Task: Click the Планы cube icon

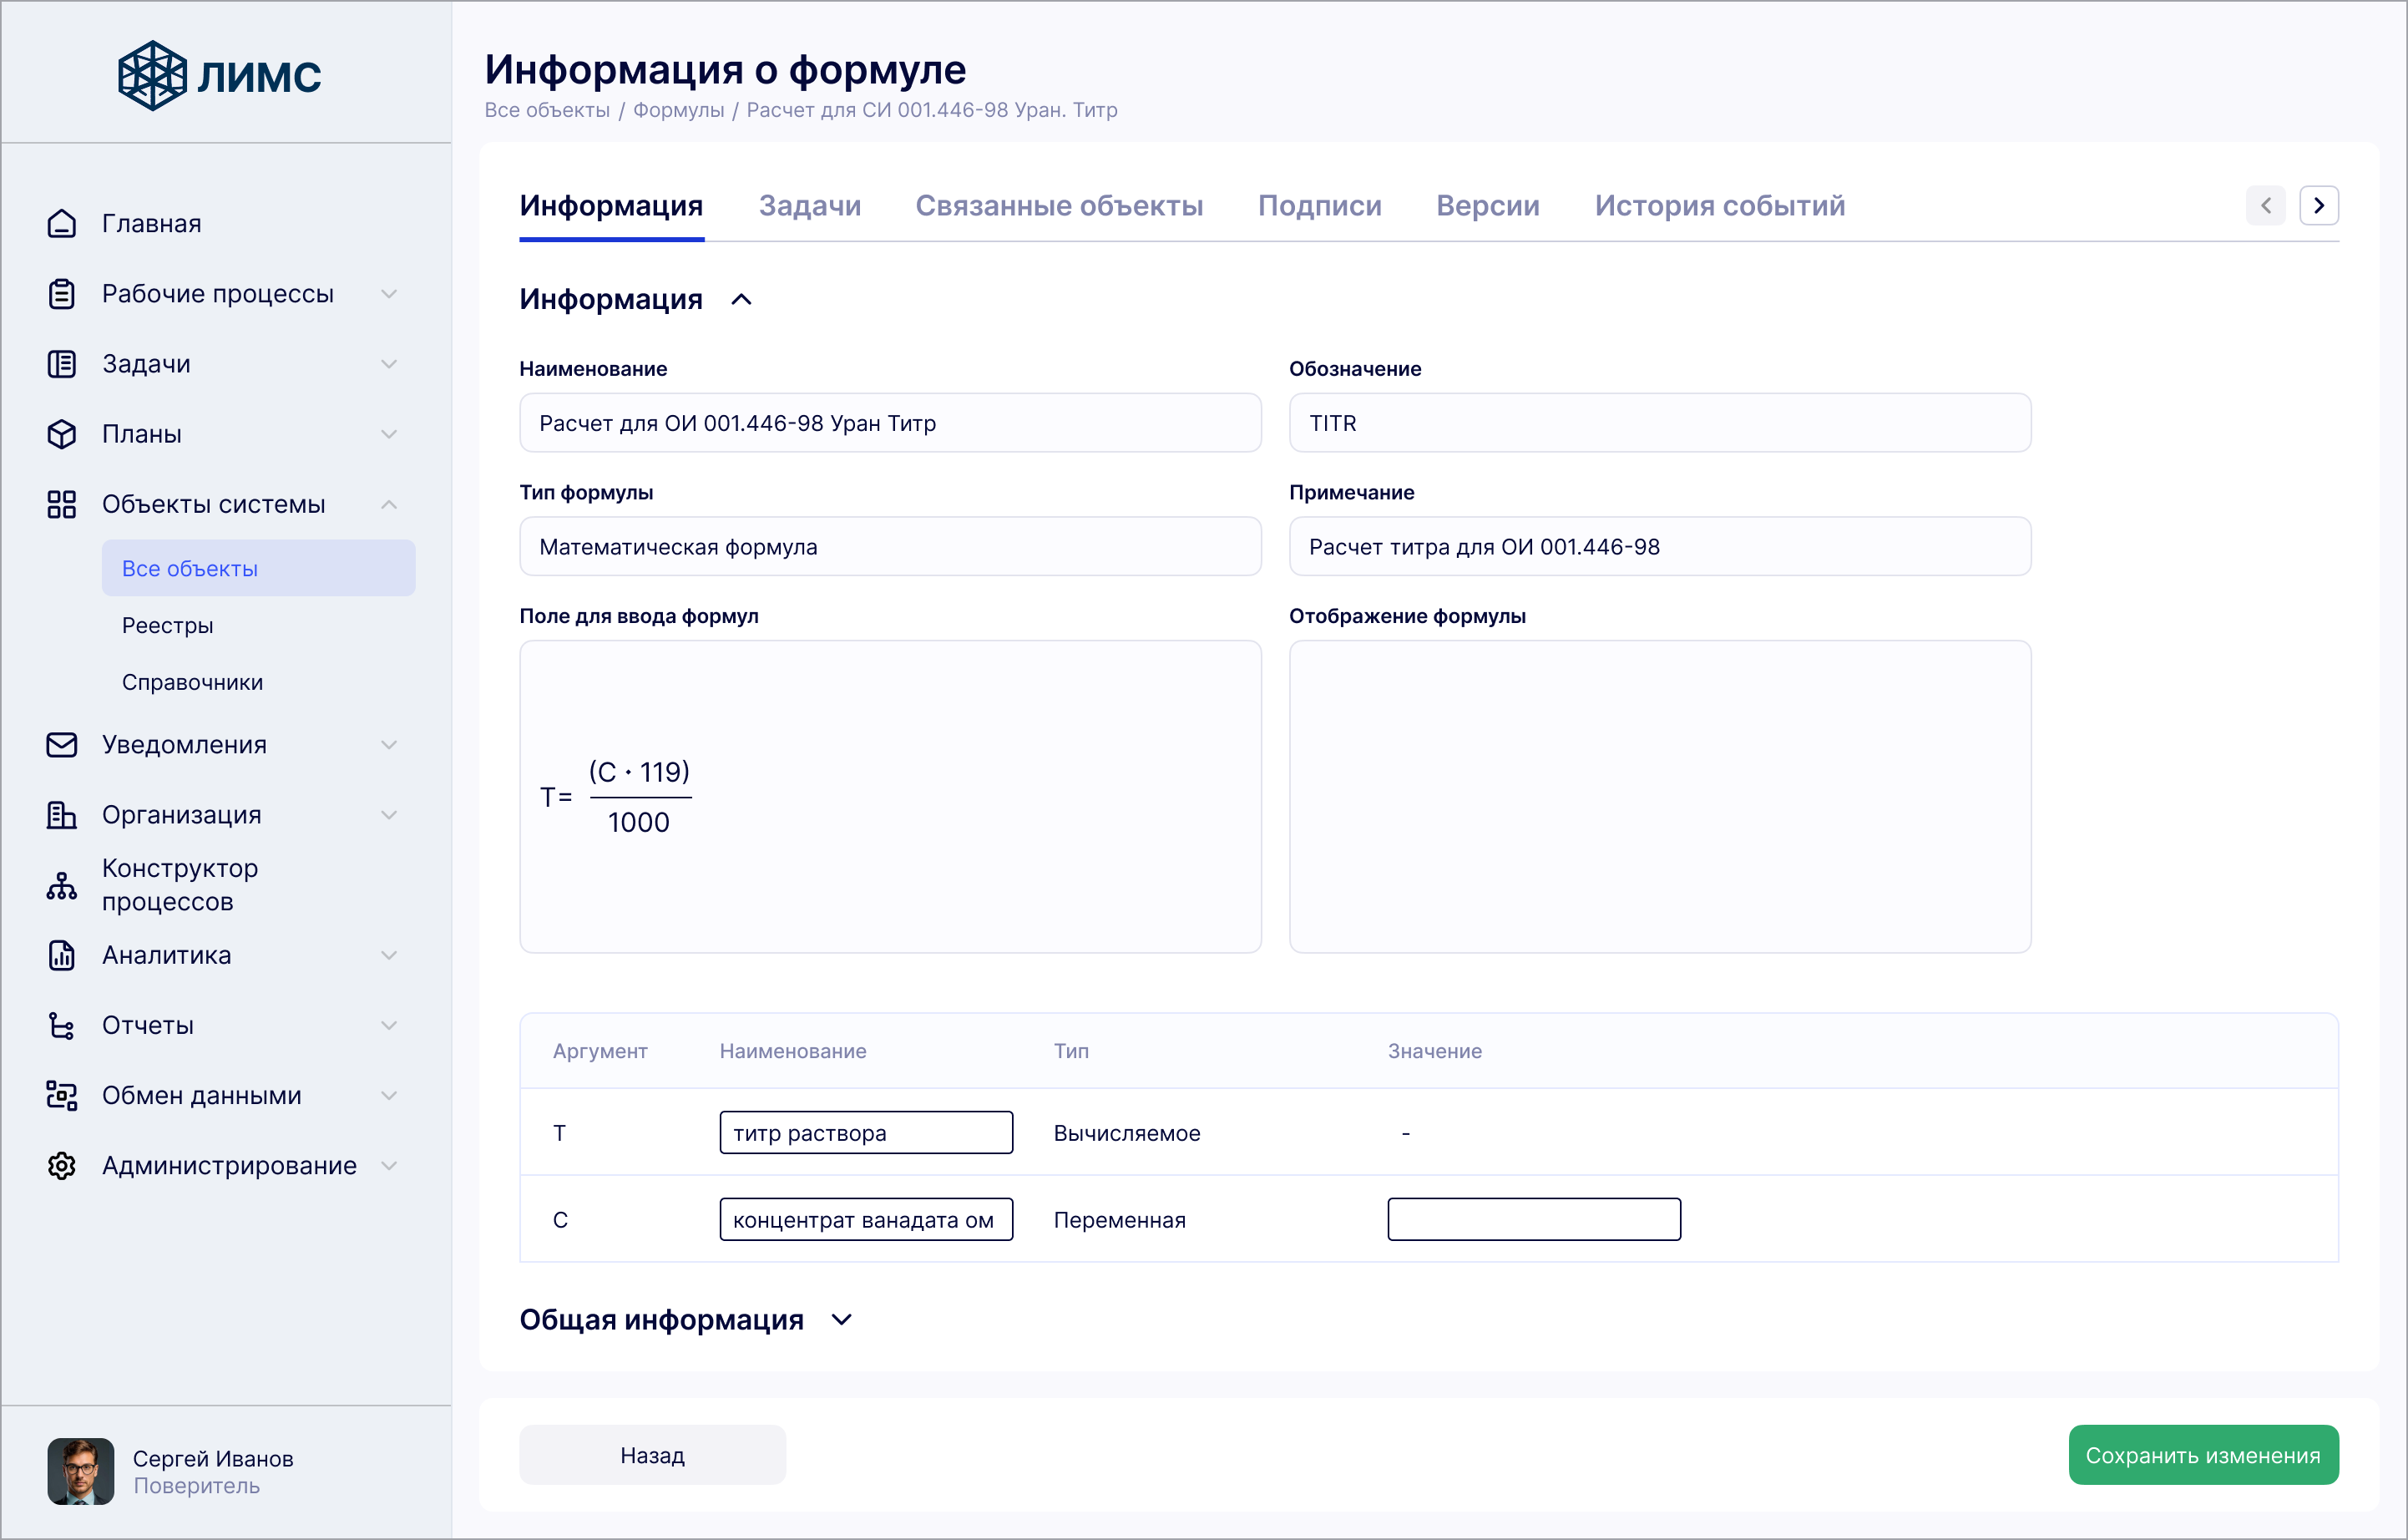Action: (62, 434)
